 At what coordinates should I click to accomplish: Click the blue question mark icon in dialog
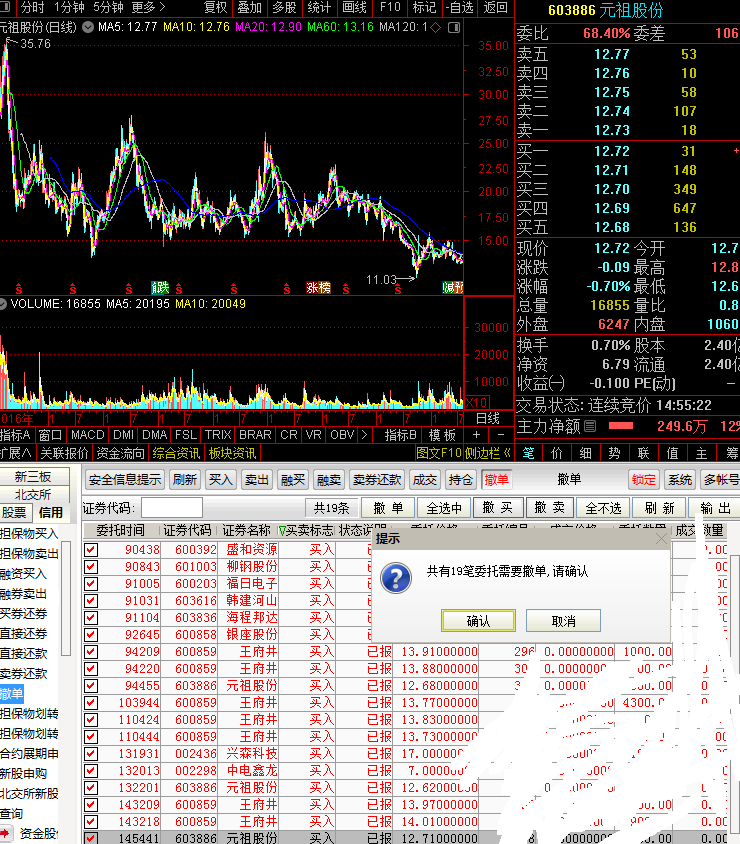click(396, 578)
